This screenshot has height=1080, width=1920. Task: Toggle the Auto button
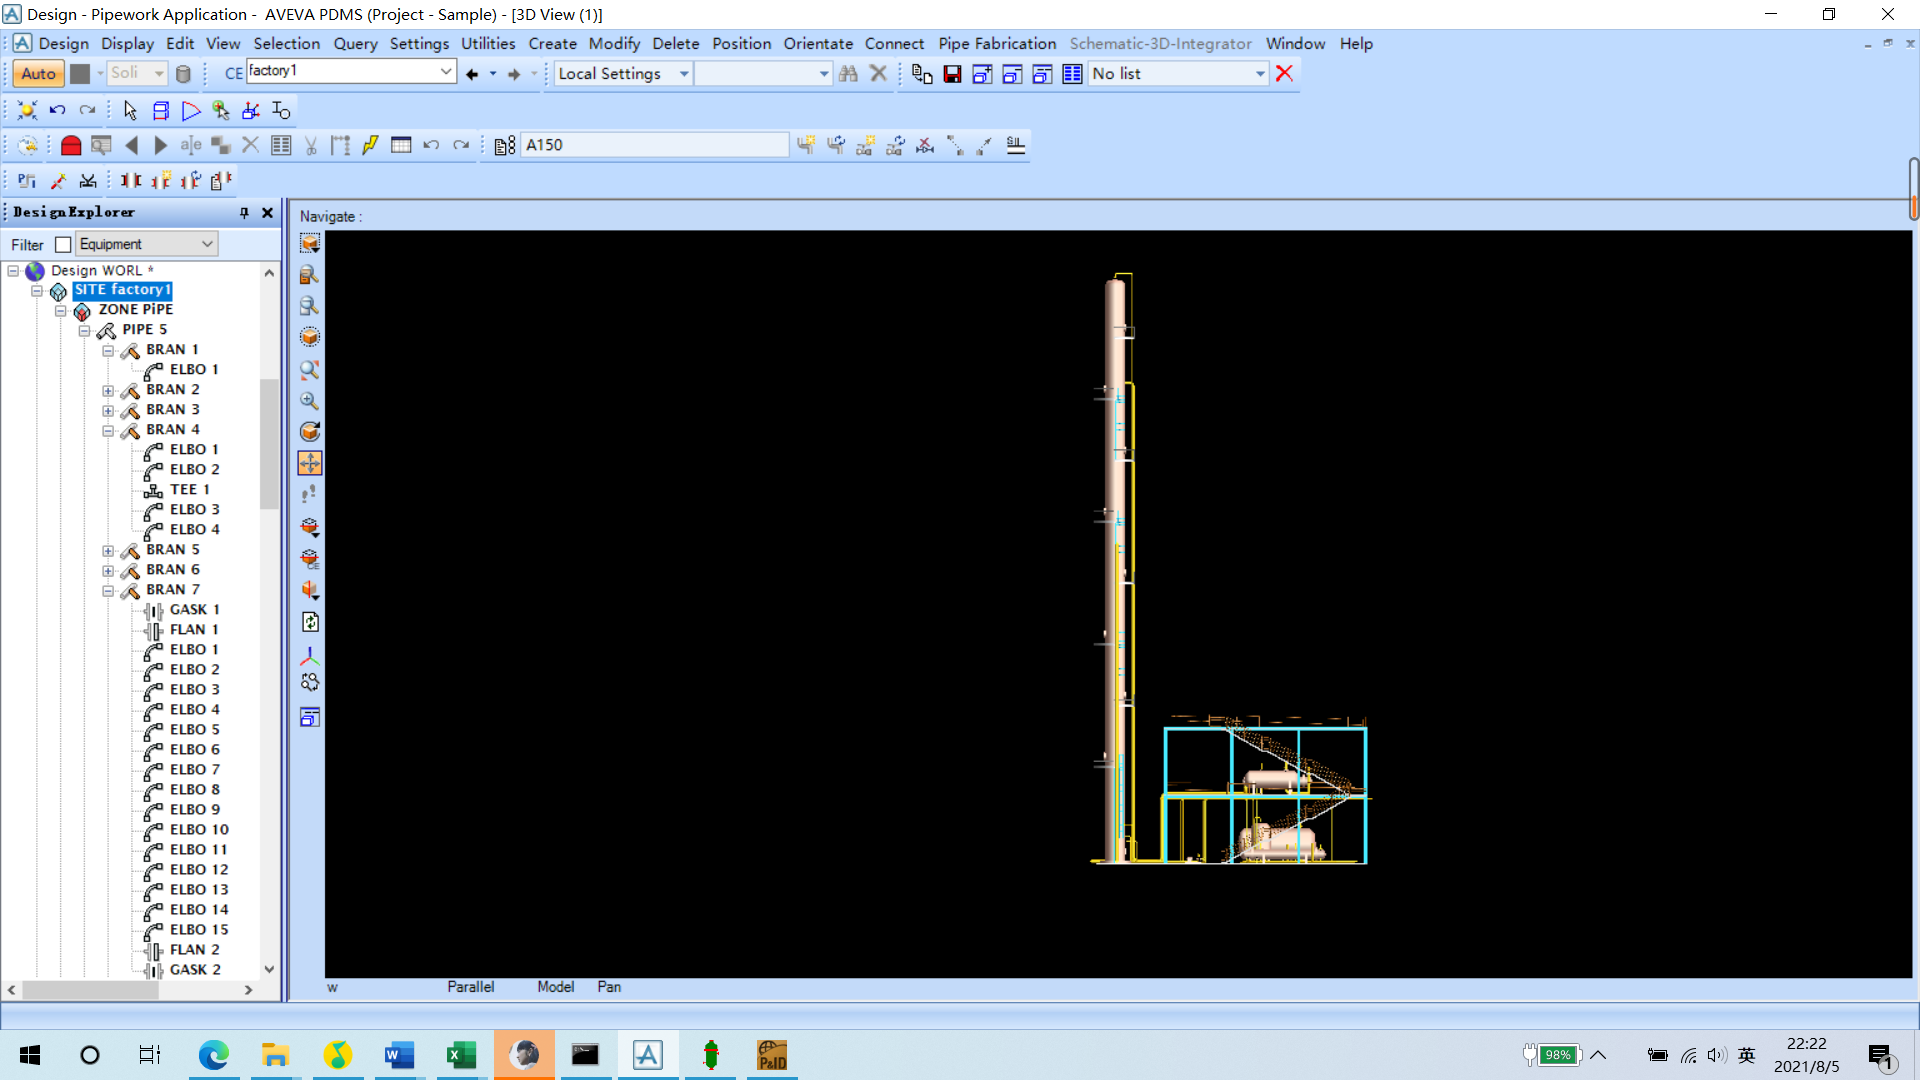(x=38, y=74)
